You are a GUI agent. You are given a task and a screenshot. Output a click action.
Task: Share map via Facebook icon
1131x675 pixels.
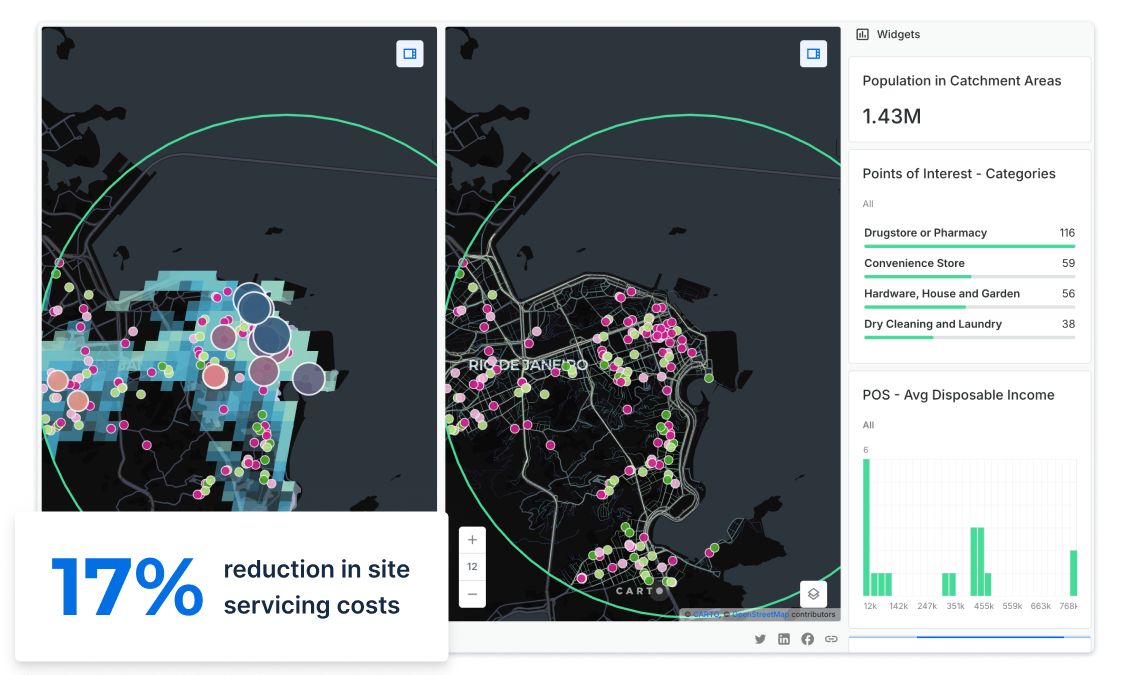point(808,639)
